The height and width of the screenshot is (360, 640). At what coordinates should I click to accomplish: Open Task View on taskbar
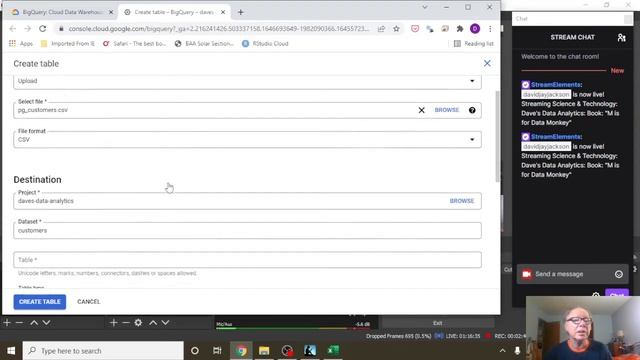pos(217,351)
